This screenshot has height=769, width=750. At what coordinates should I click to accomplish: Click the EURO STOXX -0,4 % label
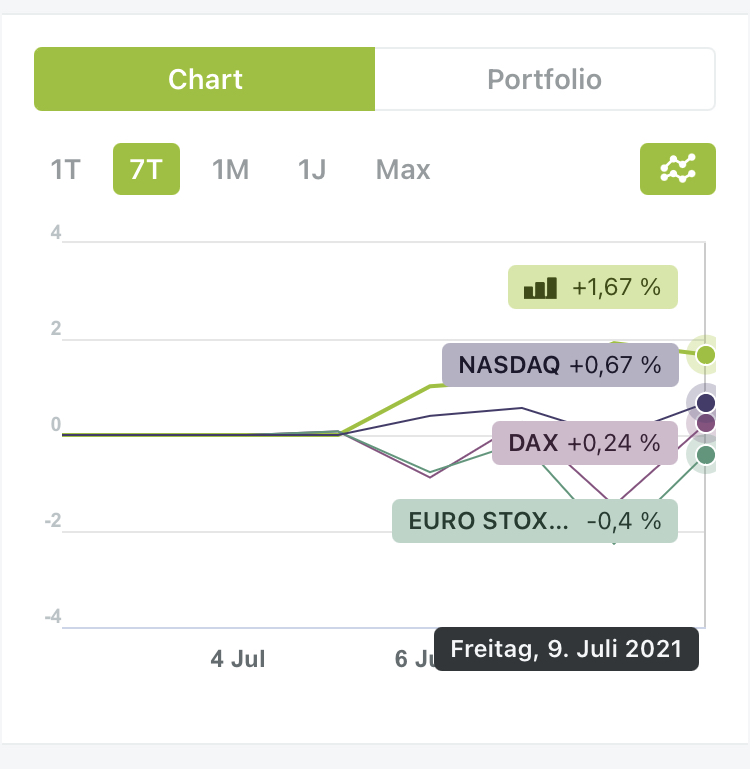pyautogui.click(x=534, y=521)
